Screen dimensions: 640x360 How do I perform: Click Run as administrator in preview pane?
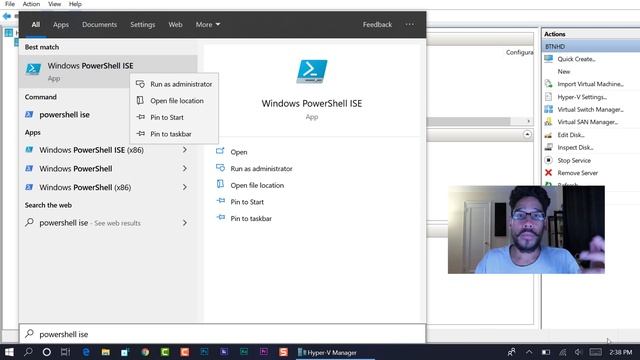(261, 169)
